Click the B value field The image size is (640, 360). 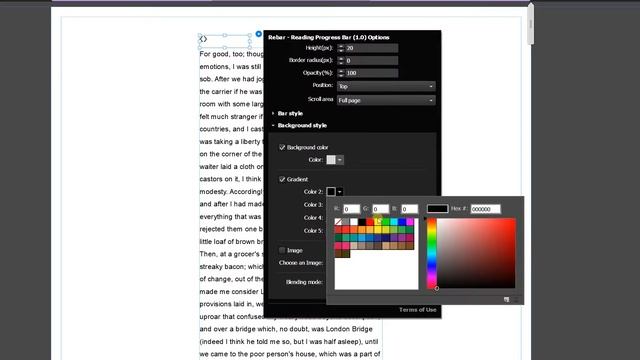(x=409, y=209)
